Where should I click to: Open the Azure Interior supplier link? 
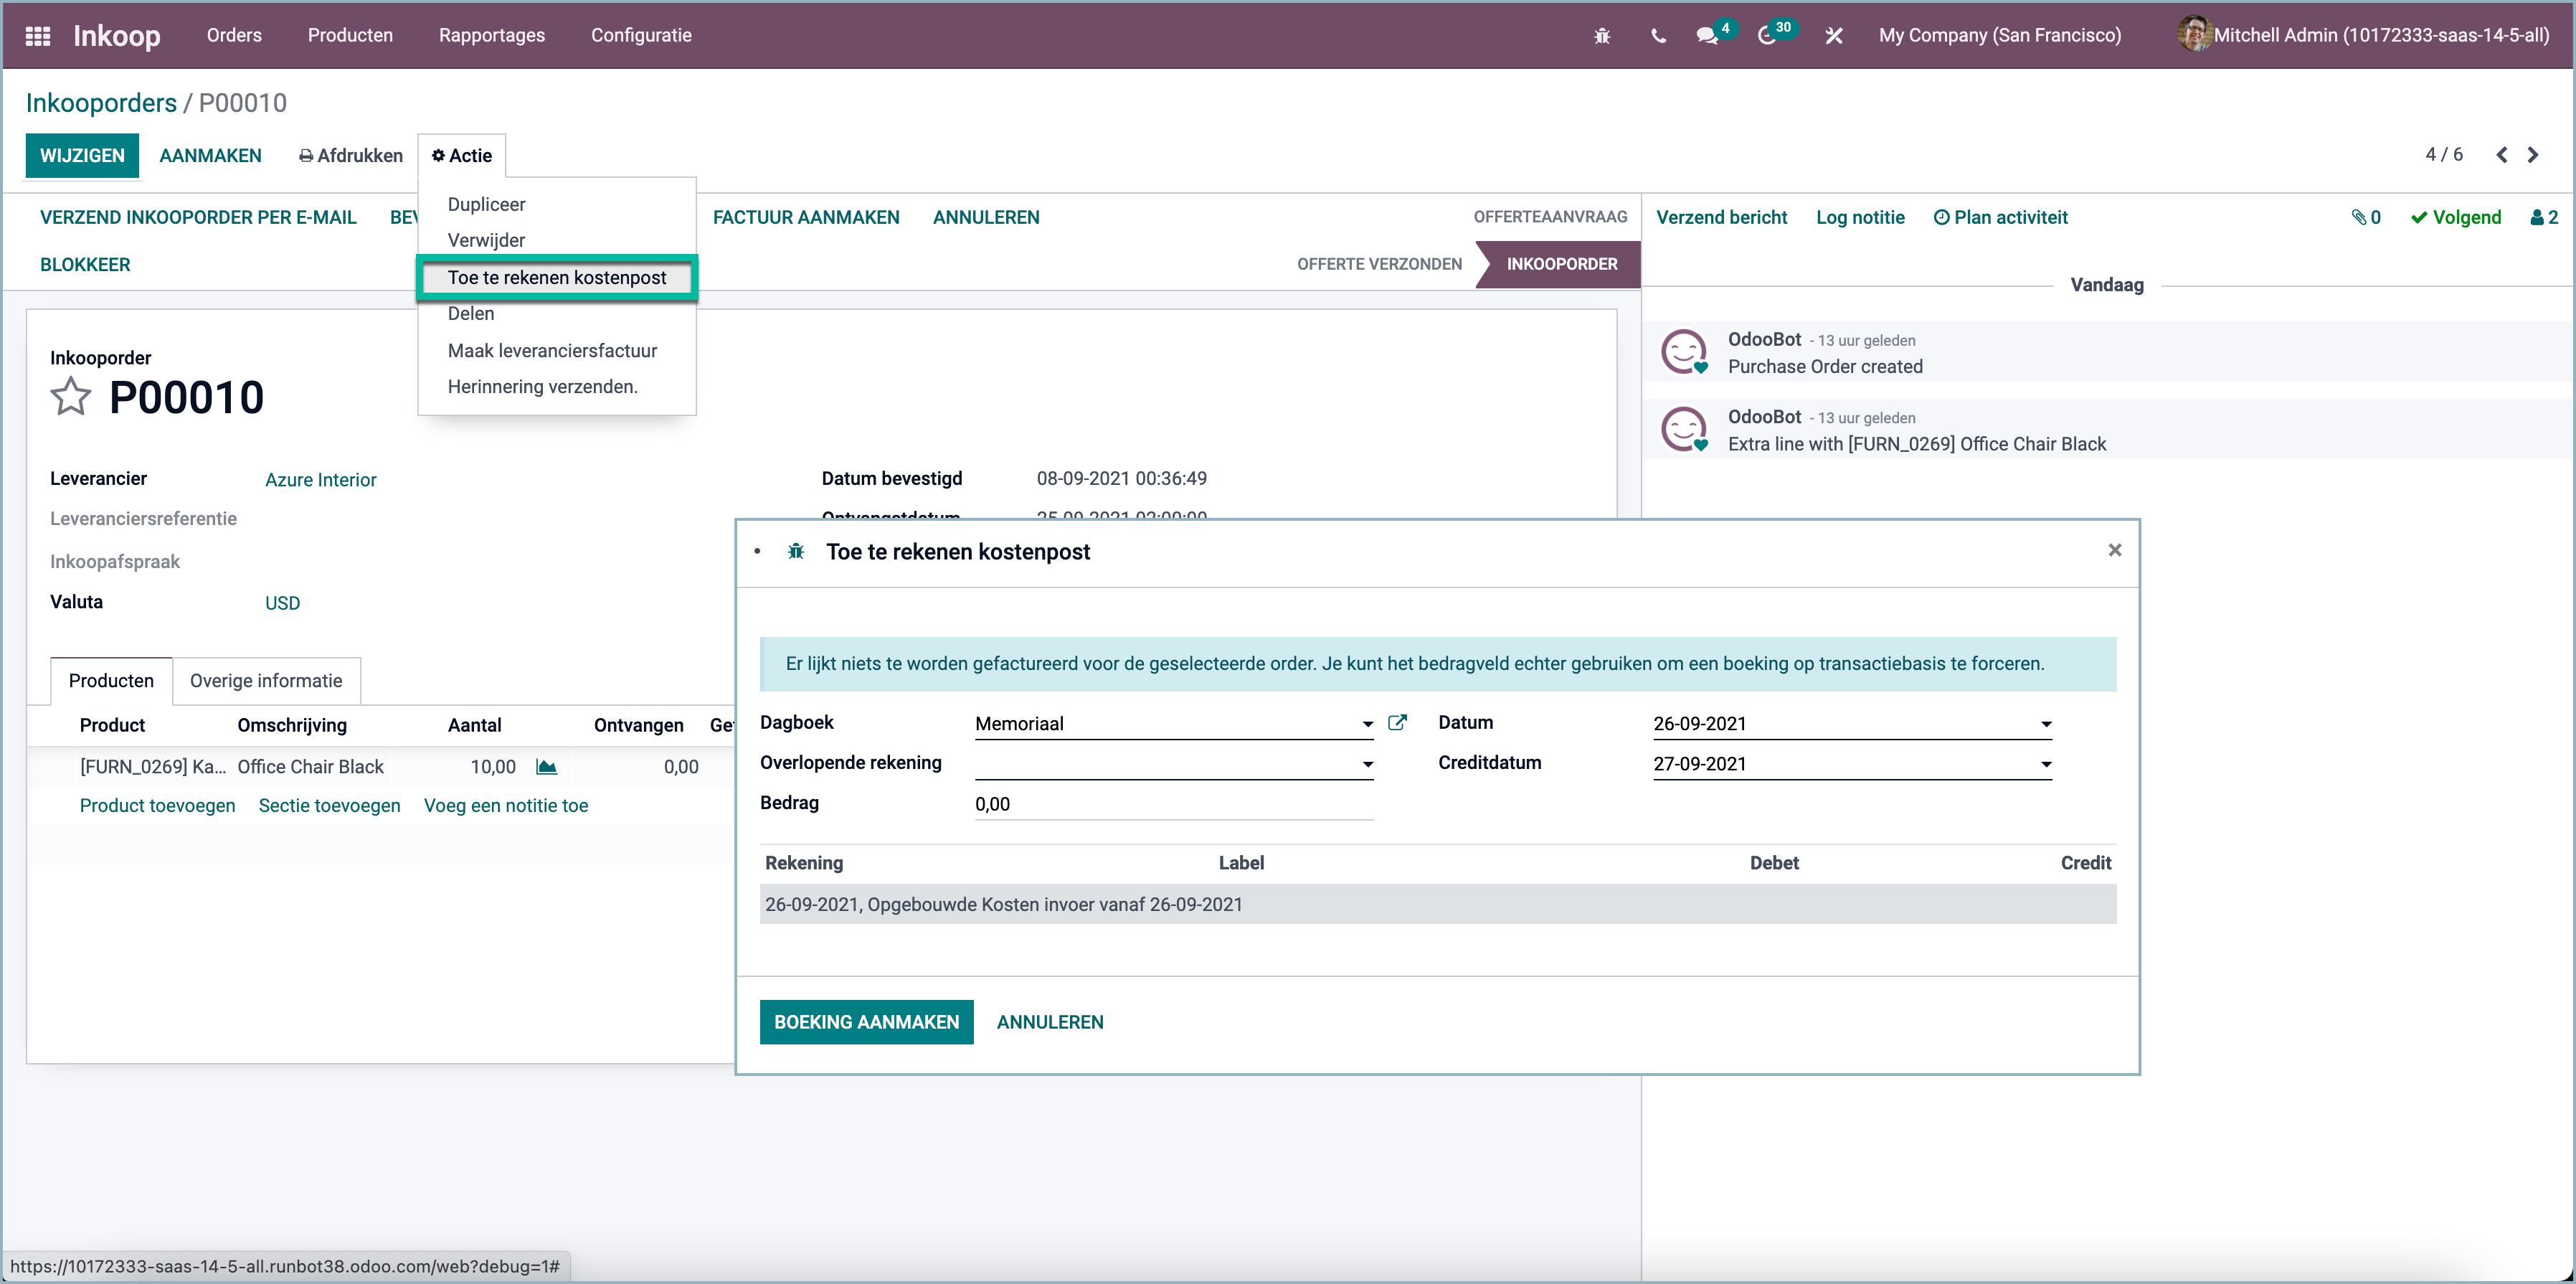(x=320, y=480)
